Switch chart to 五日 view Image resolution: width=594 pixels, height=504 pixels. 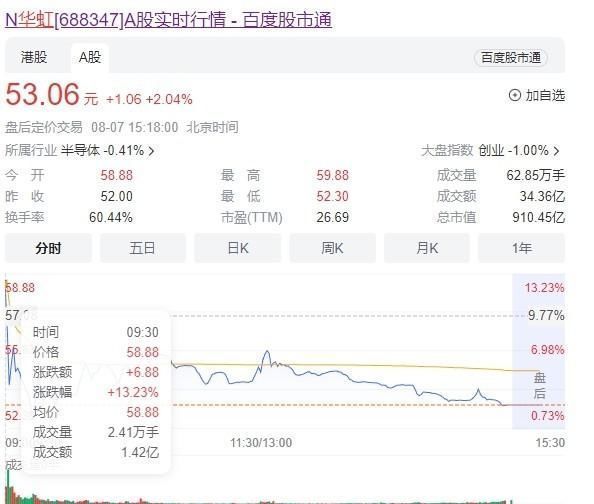[143, 248]
